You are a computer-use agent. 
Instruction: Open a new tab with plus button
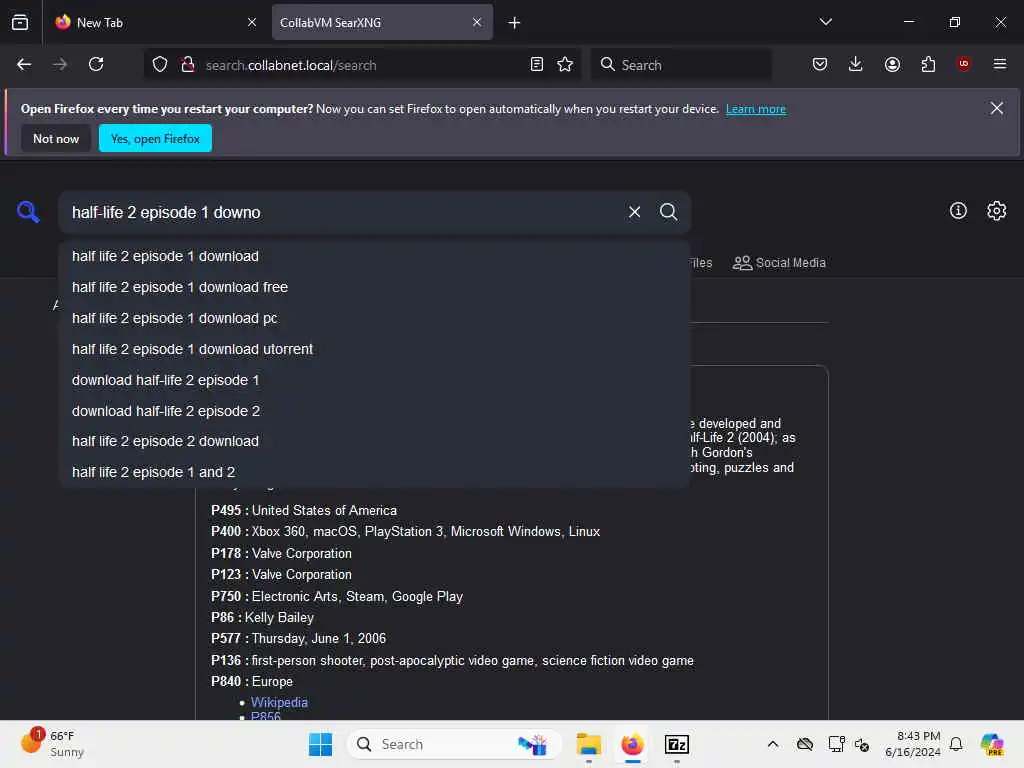[x=514, y=22]
